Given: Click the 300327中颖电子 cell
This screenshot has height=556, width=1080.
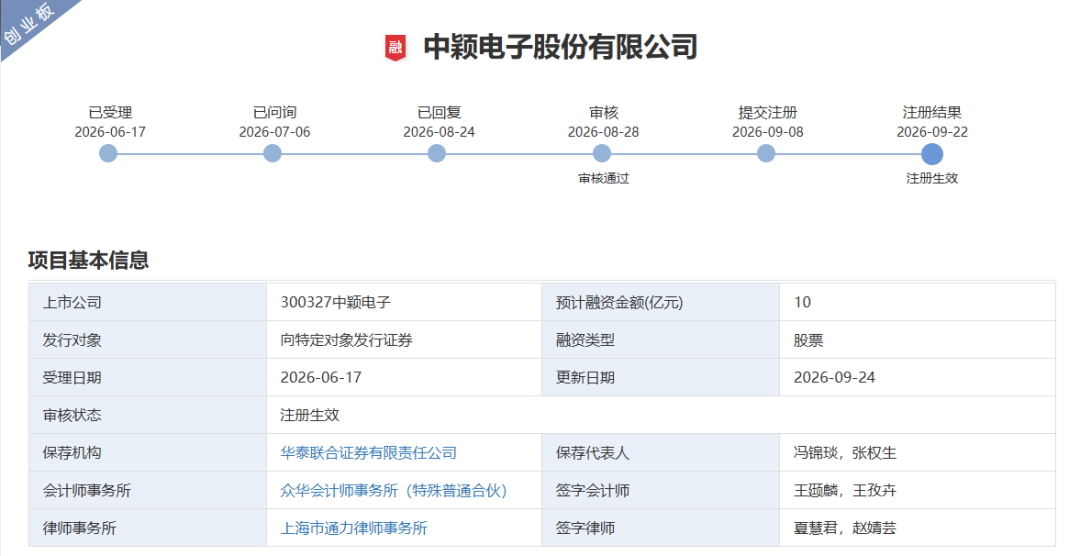Looking at the screenshot, I should click(x=404, y=302).
